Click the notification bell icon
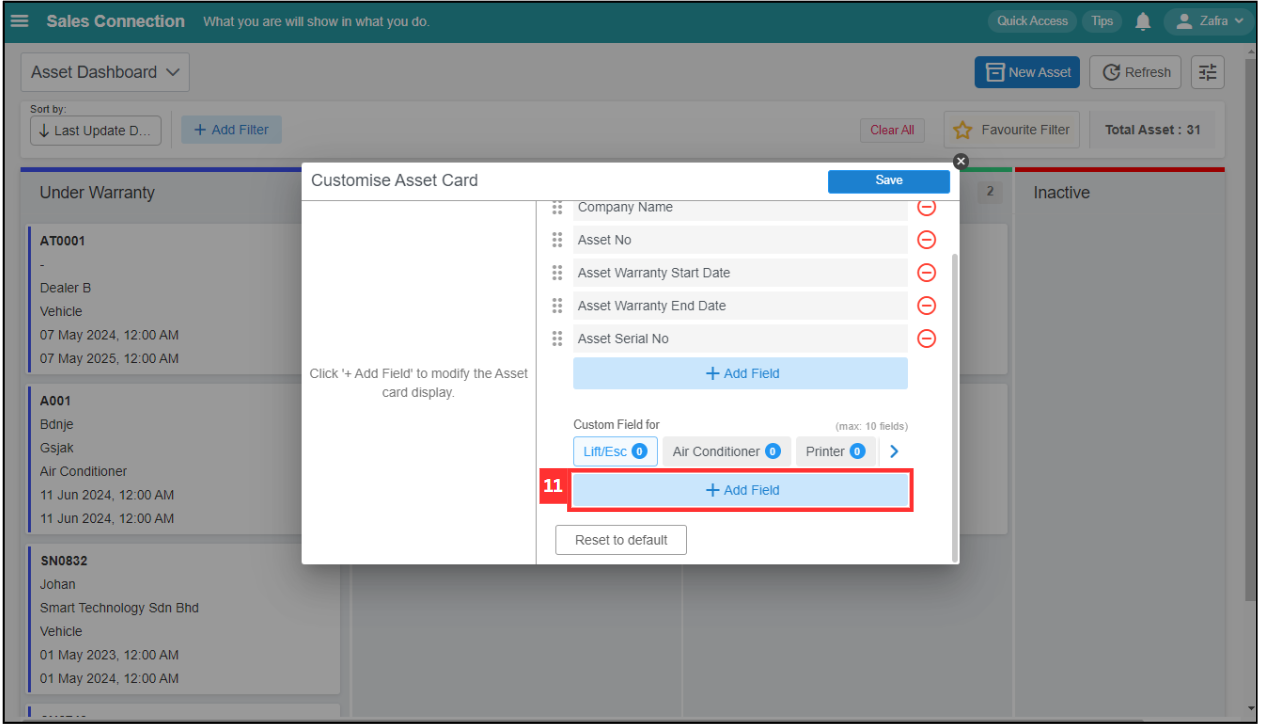 point(1143,21)
